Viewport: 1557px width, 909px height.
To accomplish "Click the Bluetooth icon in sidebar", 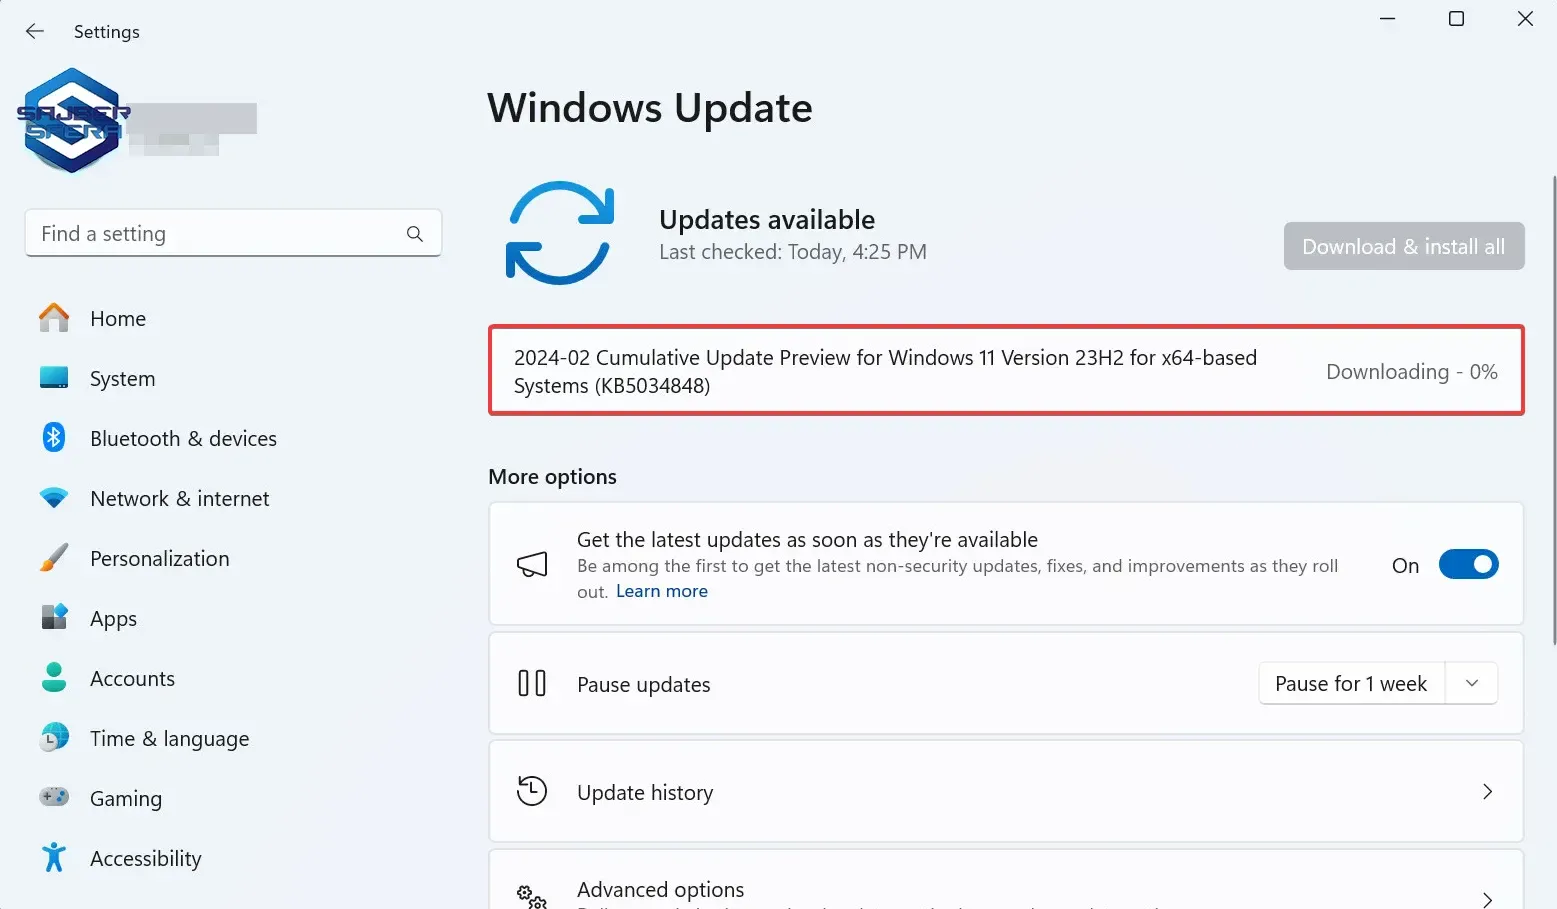I will 54,438.
